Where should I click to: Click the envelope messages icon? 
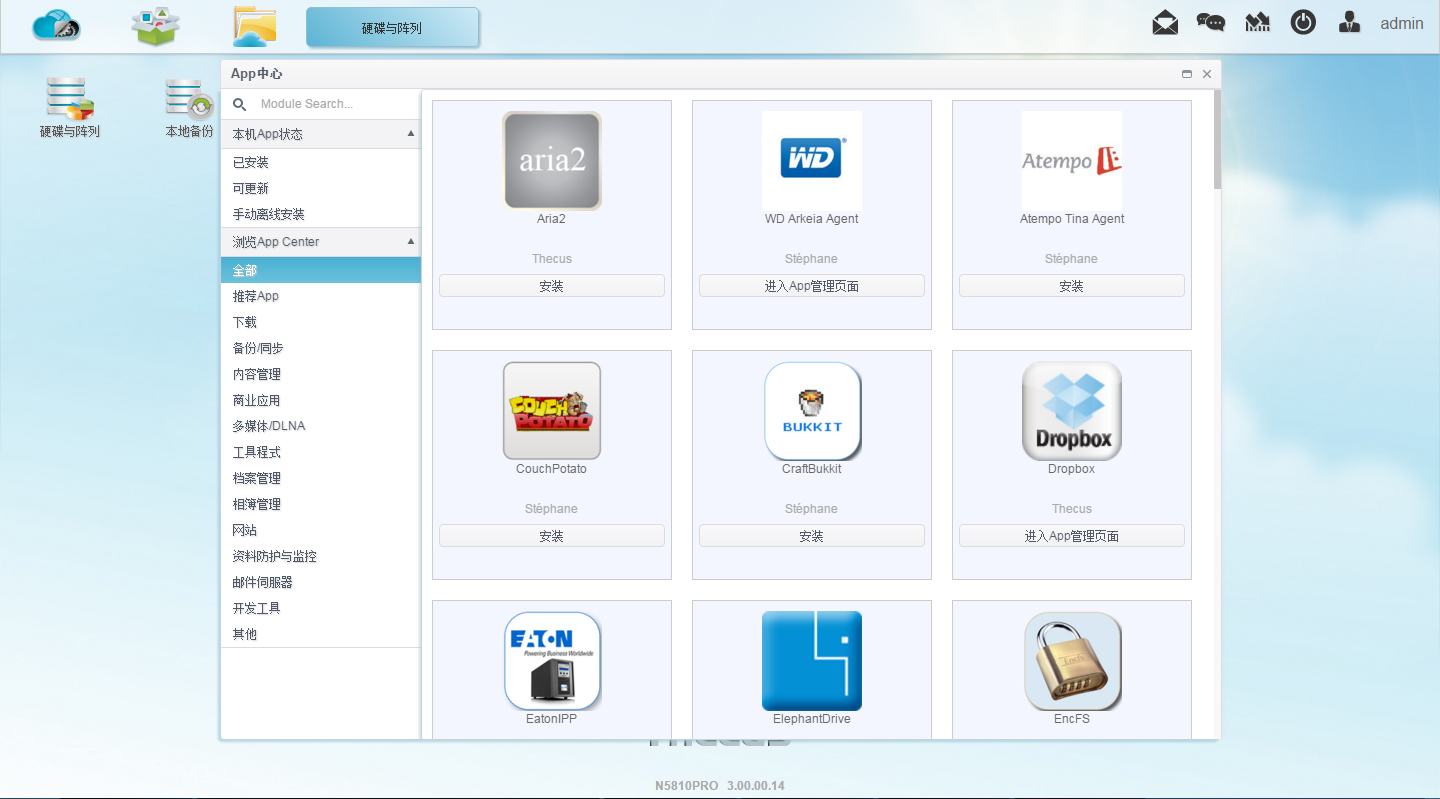click(x=1165, y=23)
